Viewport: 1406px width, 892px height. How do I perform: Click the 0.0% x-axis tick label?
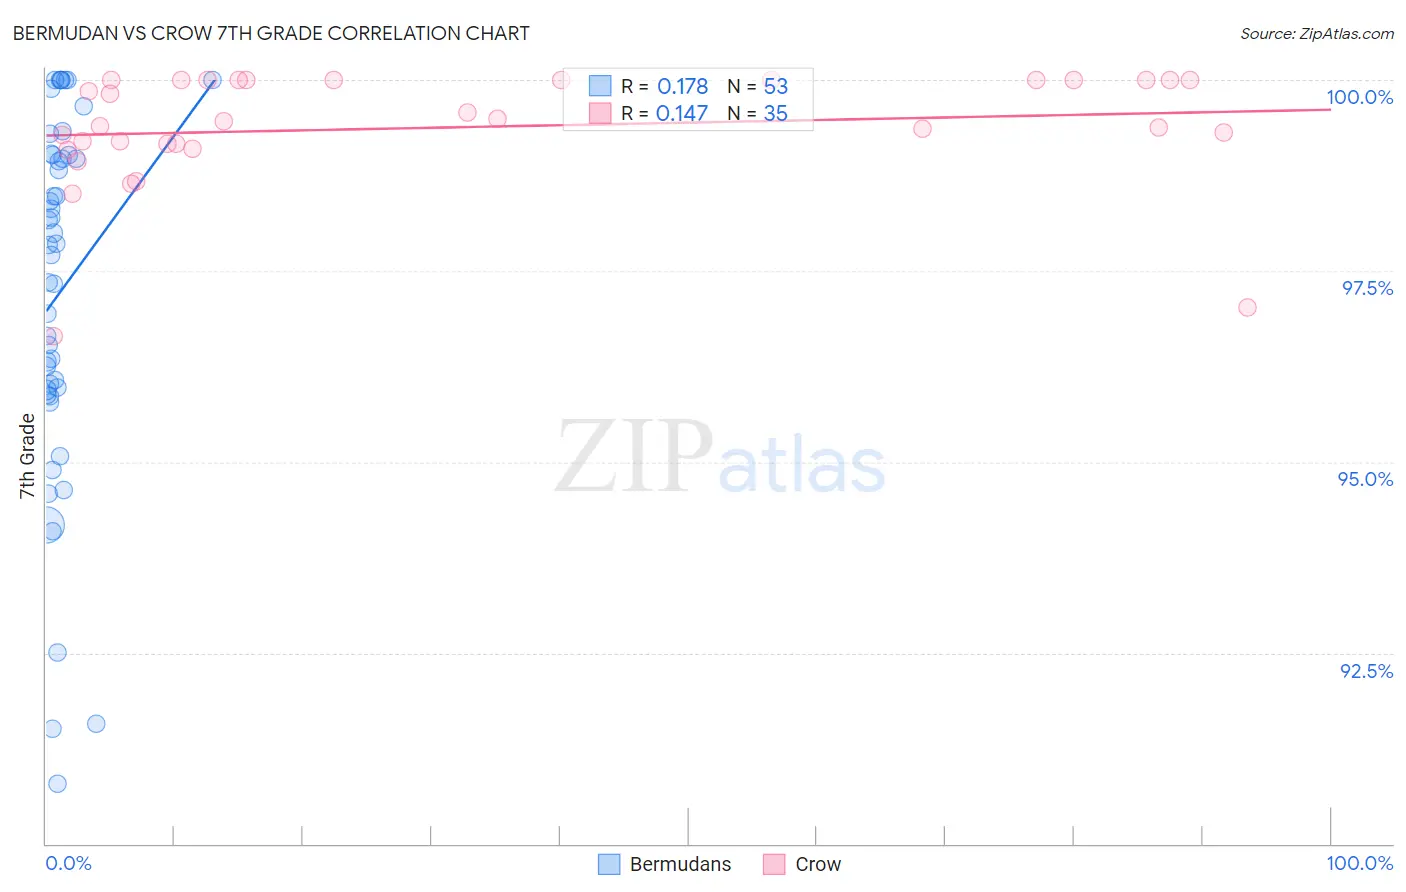[x=69, y=863]
